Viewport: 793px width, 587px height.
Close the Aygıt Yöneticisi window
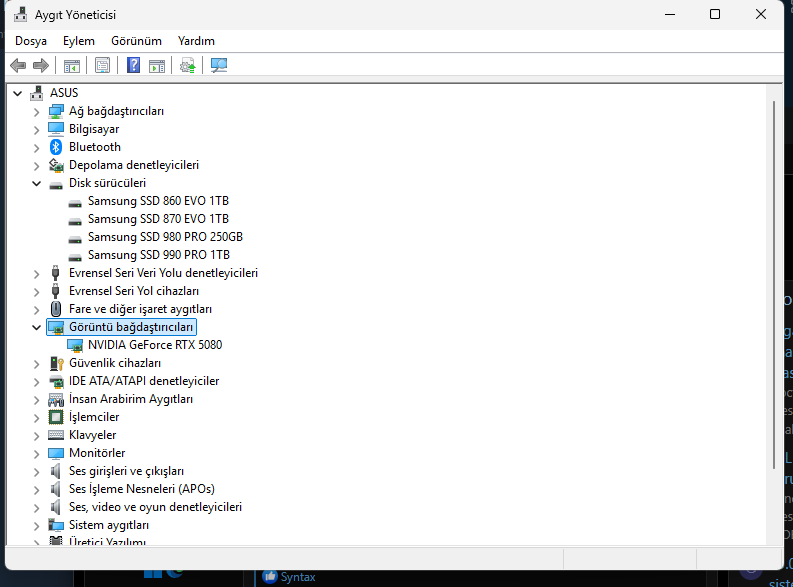pyautogui.click(x=761, y=15)
